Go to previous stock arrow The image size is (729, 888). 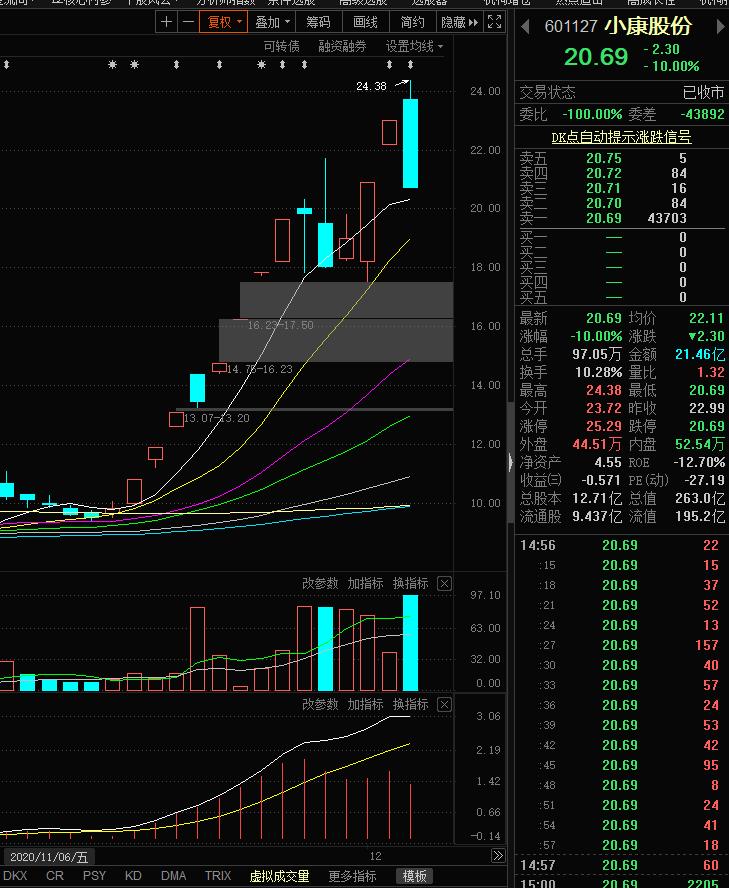pos(525,26)
